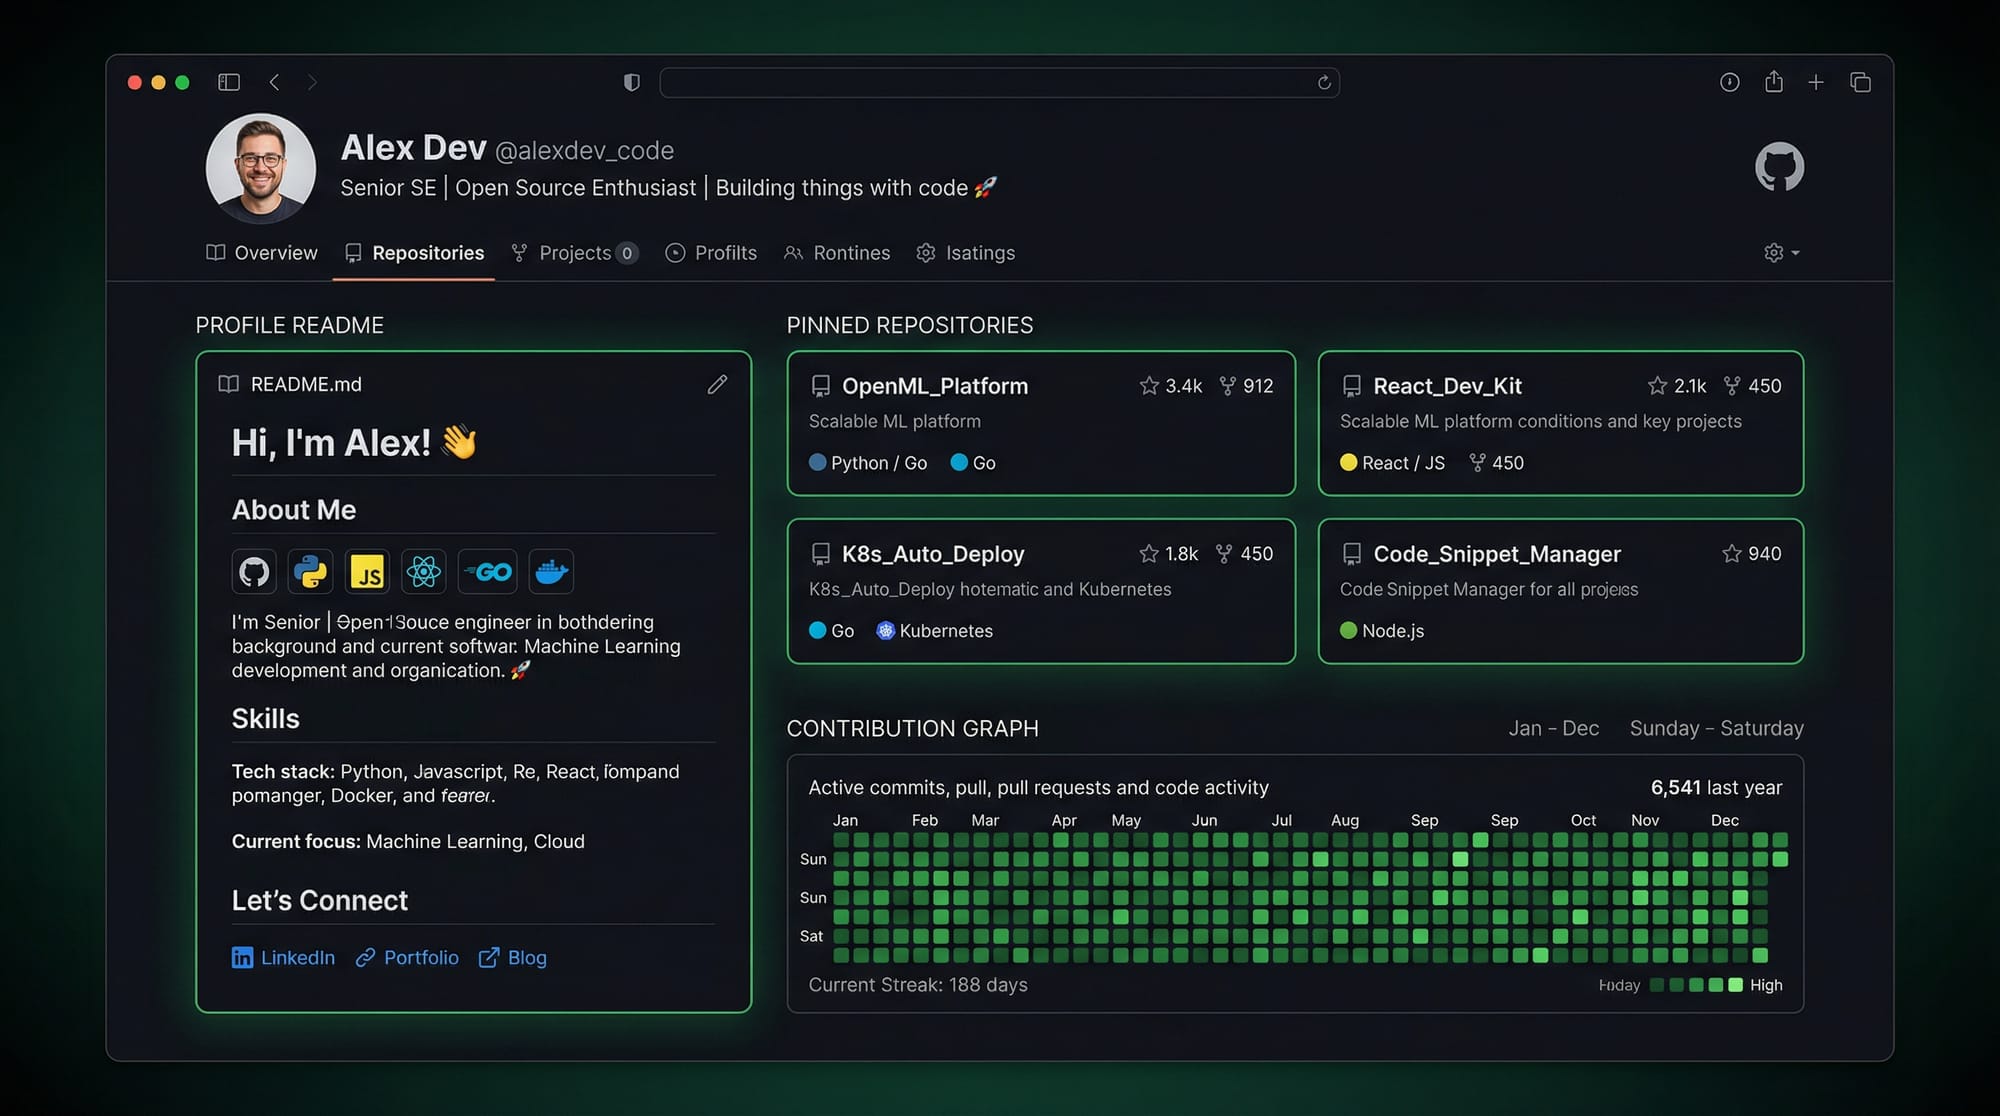Switch to the Projects tab
Screen dimensions: 2000x1116
[x=574, y=253]
